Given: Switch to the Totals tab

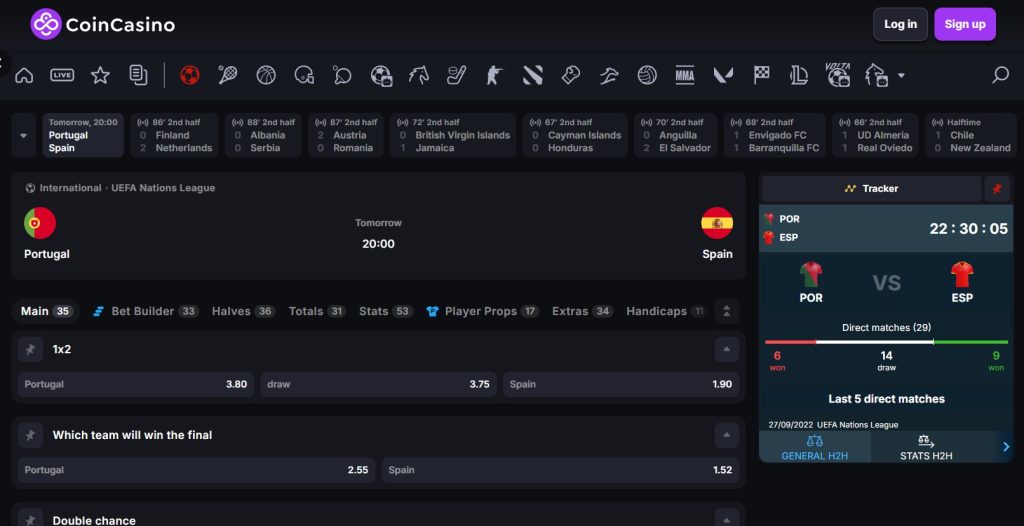Looking at the screenshot, I should (317, 311).
